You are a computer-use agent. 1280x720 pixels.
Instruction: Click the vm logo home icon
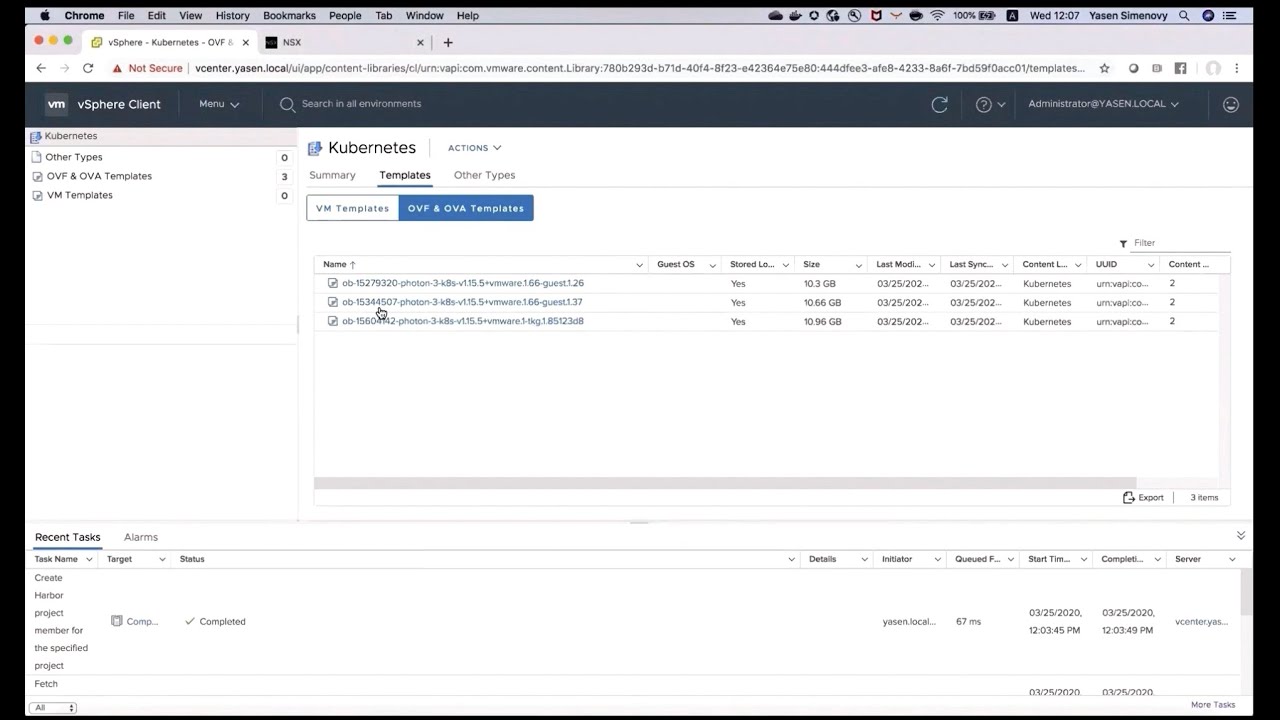[57, 104]
